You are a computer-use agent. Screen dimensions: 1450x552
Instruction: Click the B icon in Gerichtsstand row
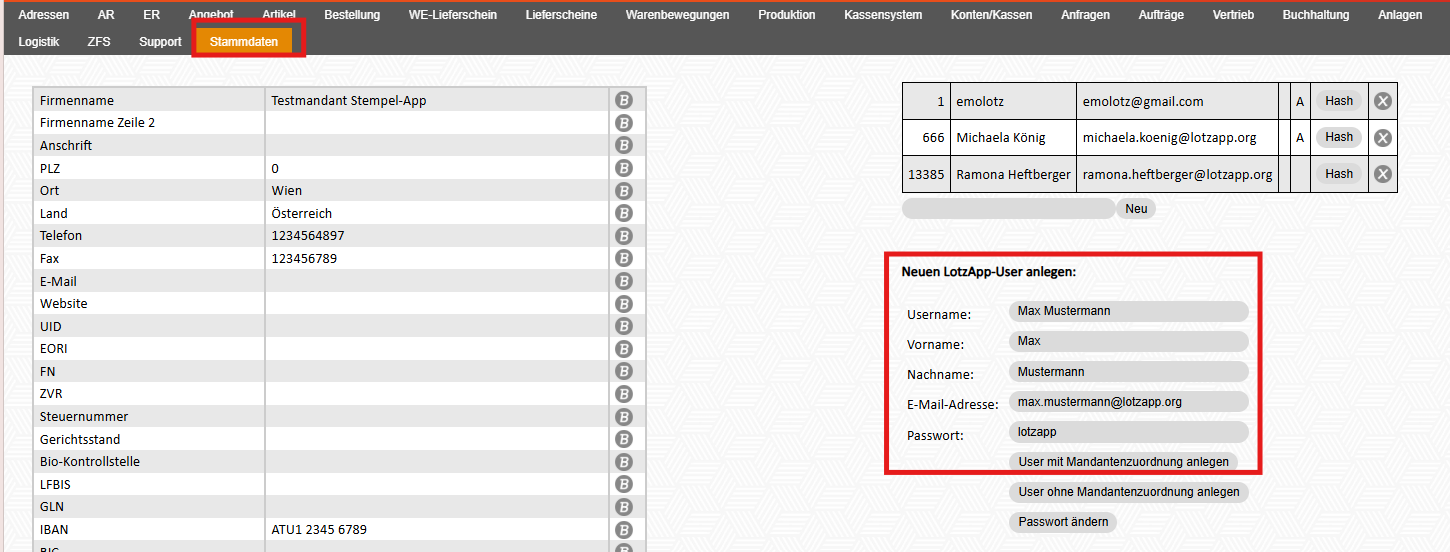pos(624,439)
